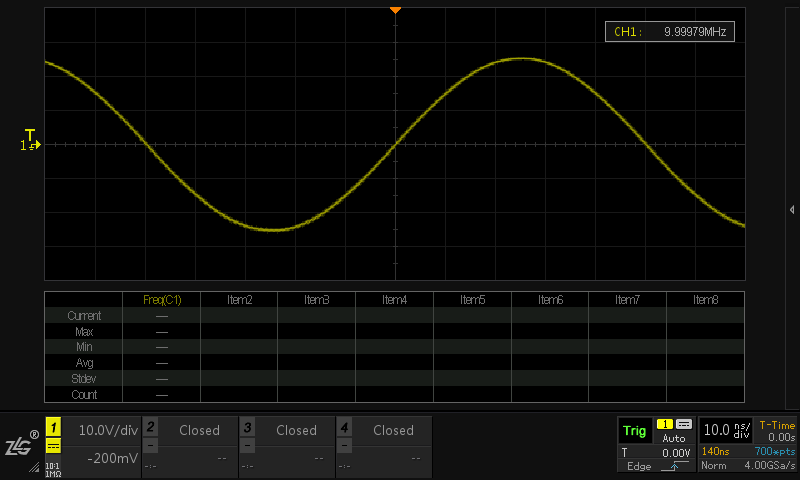Enable channel 4 number badge

click(344, 426)
